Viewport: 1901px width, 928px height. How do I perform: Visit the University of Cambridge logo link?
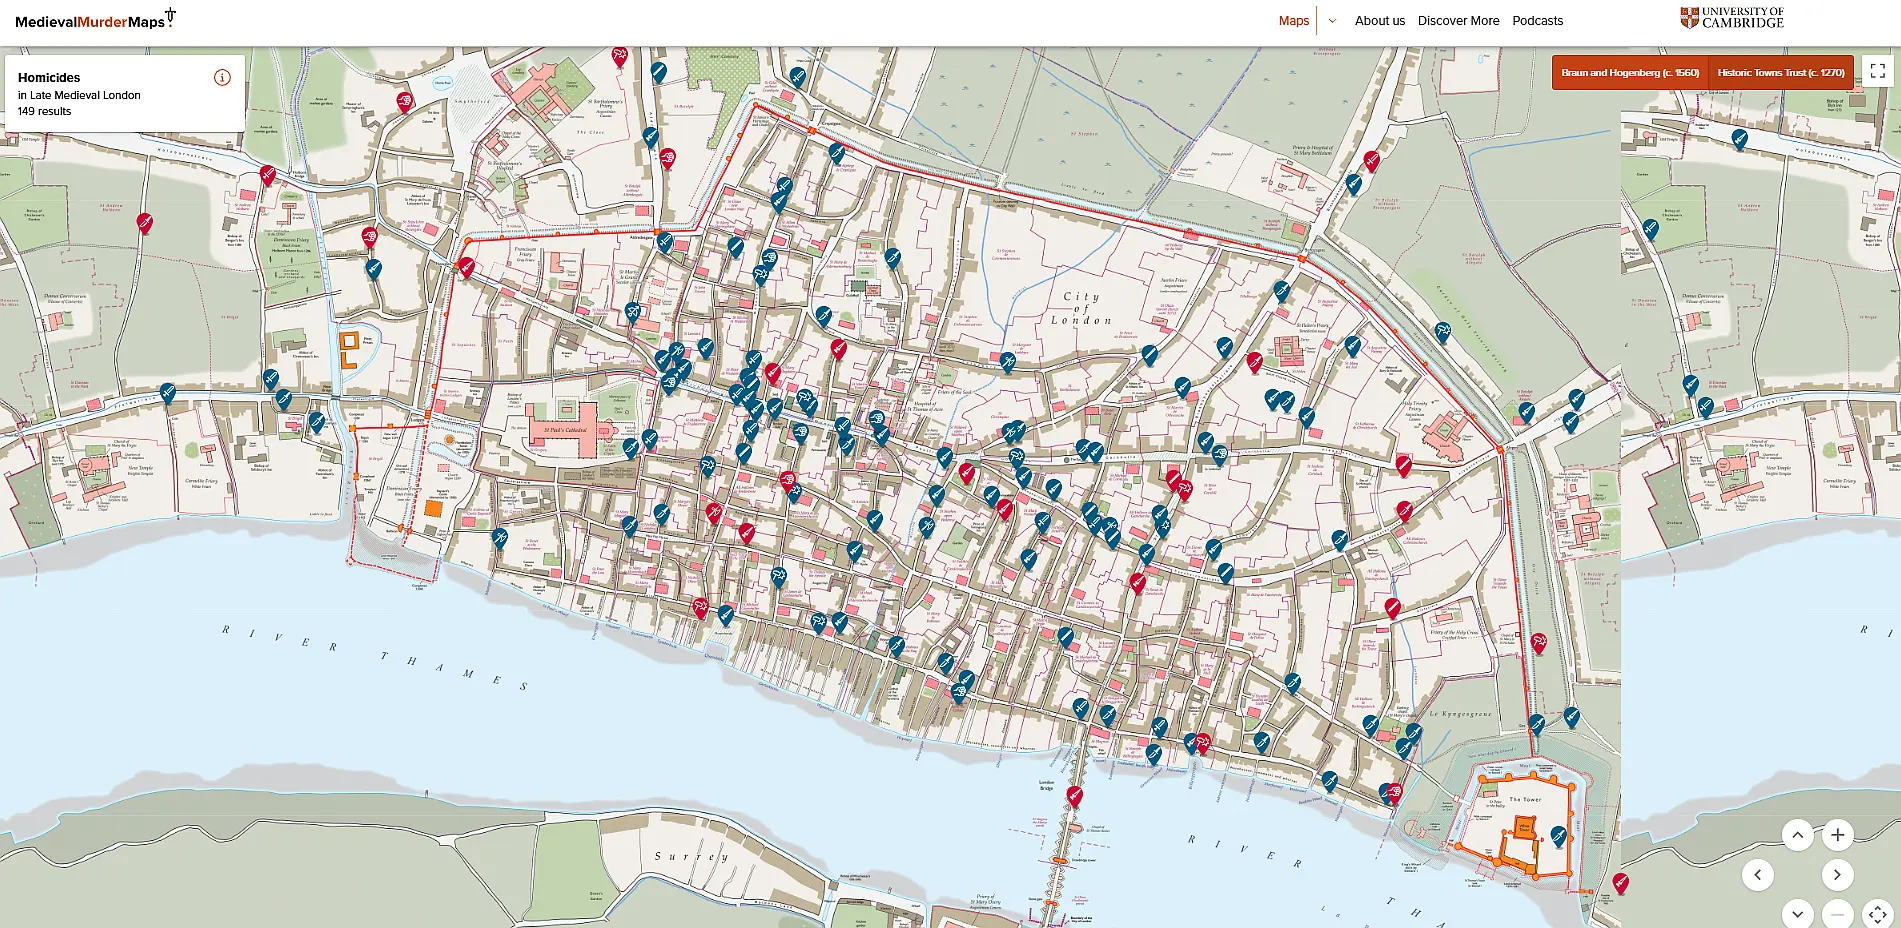pos(1731,18)
